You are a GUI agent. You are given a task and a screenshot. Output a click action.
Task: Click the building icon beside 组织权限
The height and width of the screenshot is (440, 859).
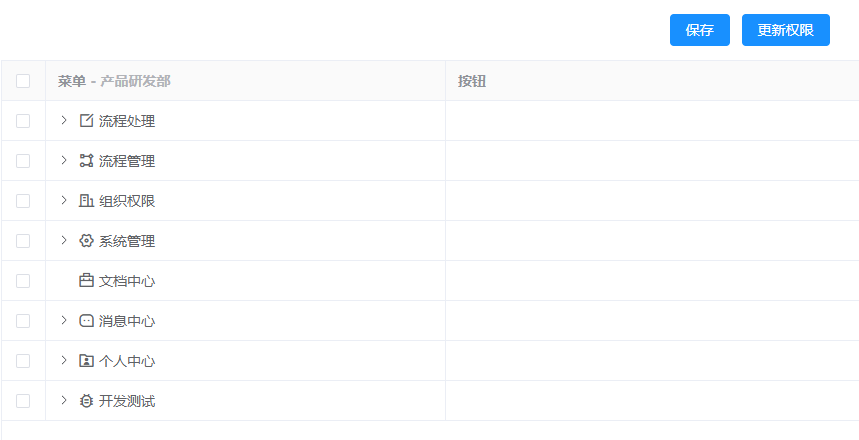[x=86, y=201]
